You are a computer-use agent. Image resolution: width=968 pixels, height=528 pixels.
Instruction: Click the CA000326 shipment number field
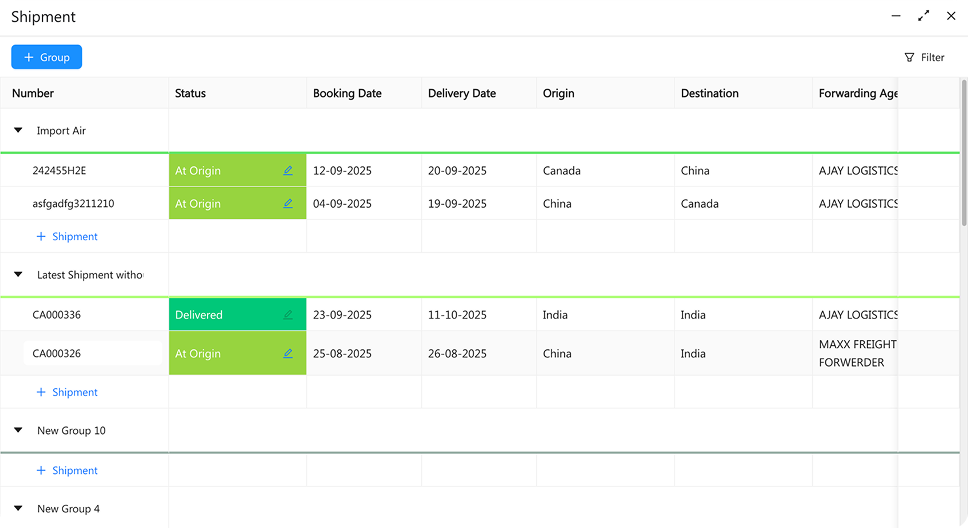(92, 354)
